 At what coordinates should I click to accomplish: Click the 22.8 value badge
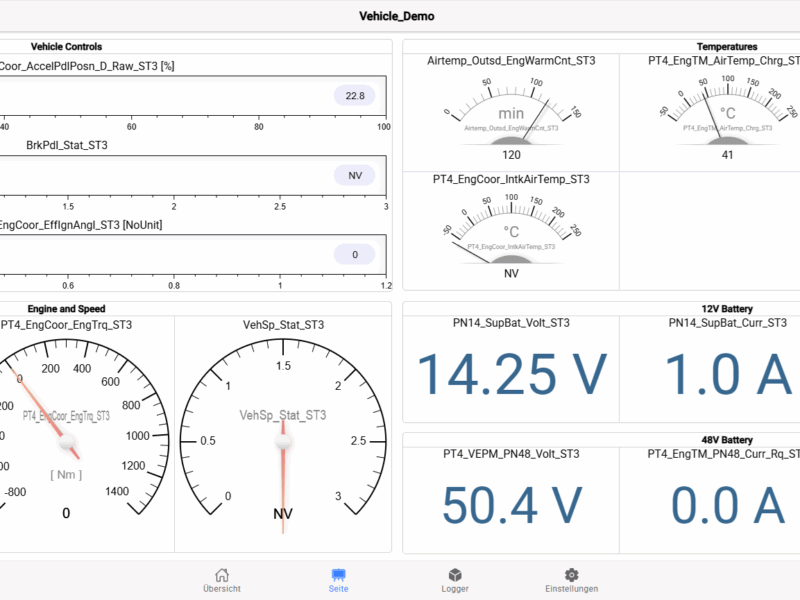(x=355, y=96)
